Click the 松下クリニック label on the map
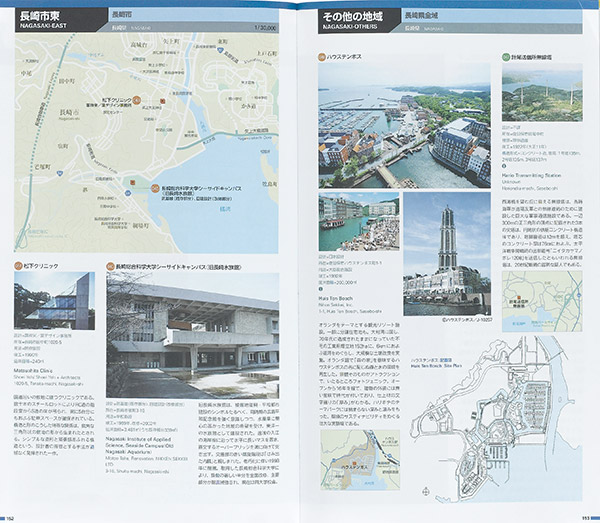The image size is (600, 523). [x=116, y=100]
